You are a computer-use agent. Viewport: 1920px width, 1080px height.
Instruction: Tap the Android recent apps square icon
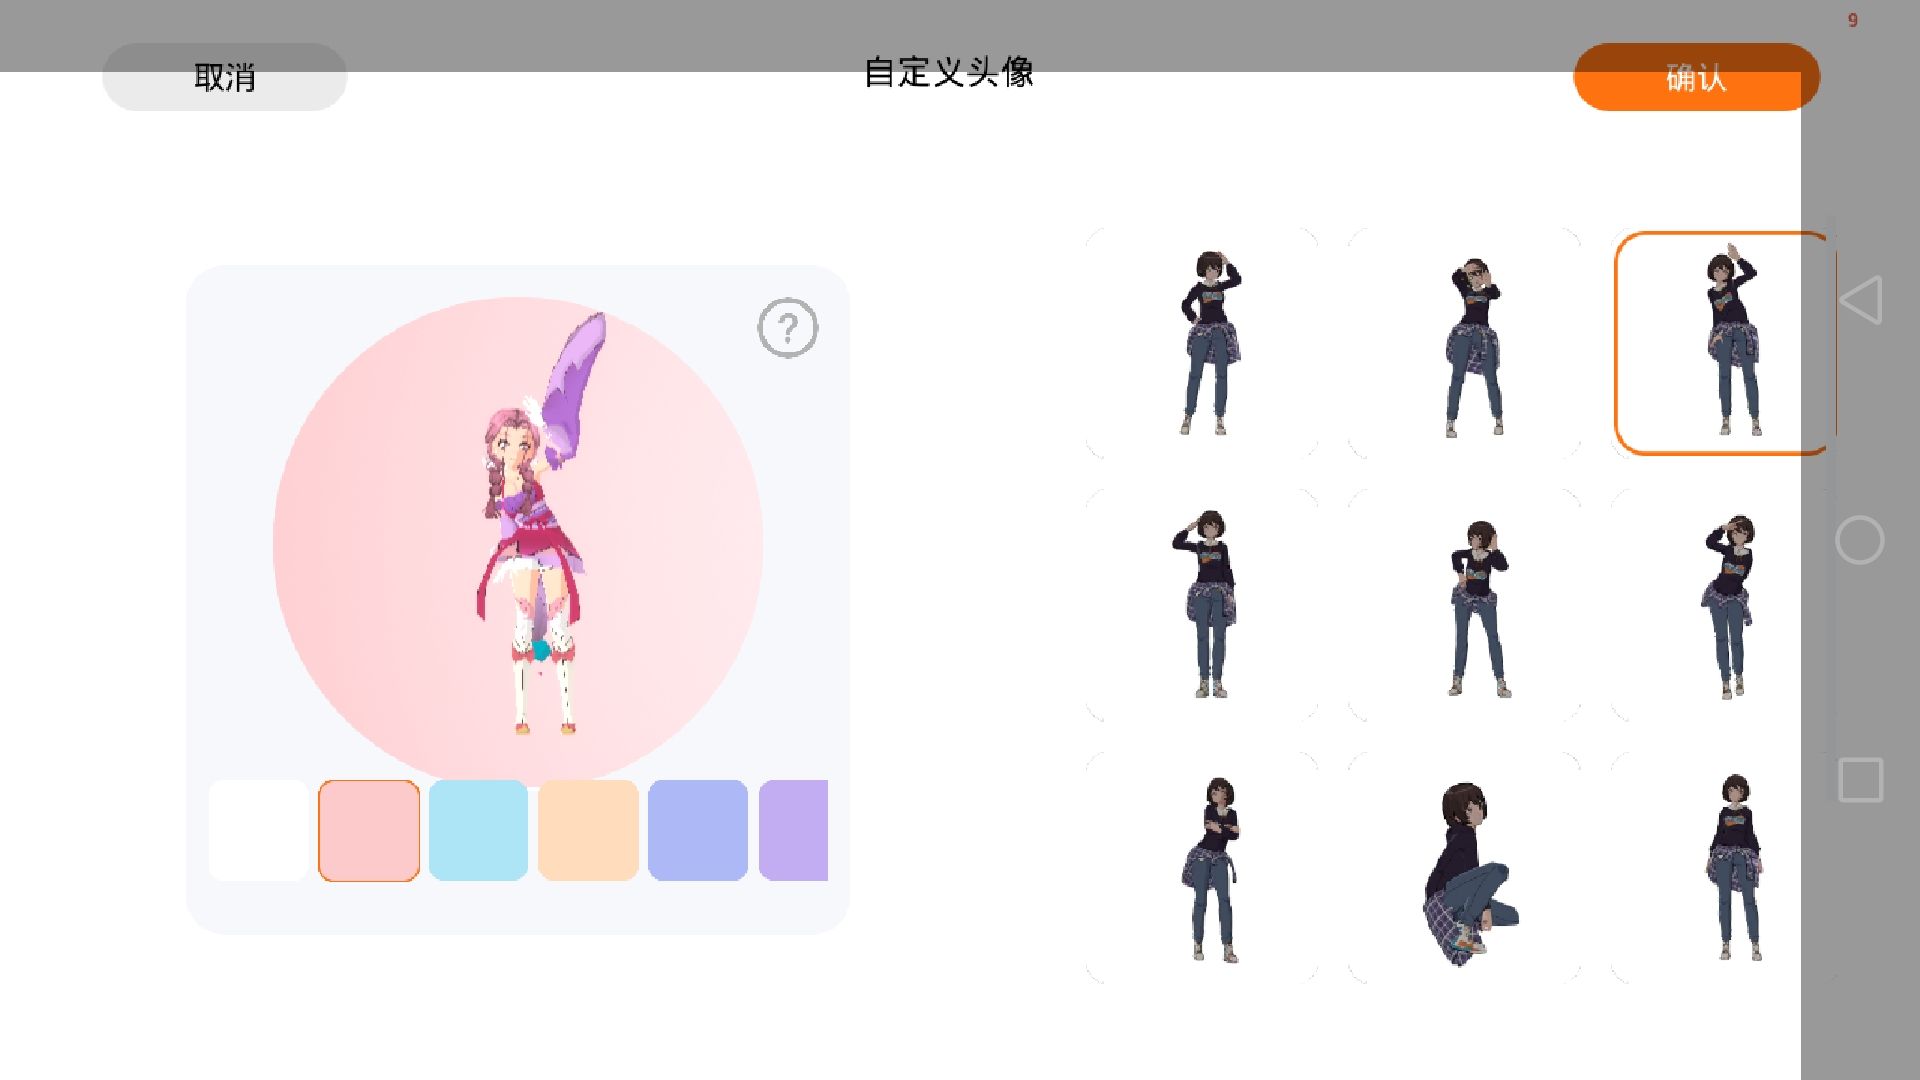[x=1860, y=780]
